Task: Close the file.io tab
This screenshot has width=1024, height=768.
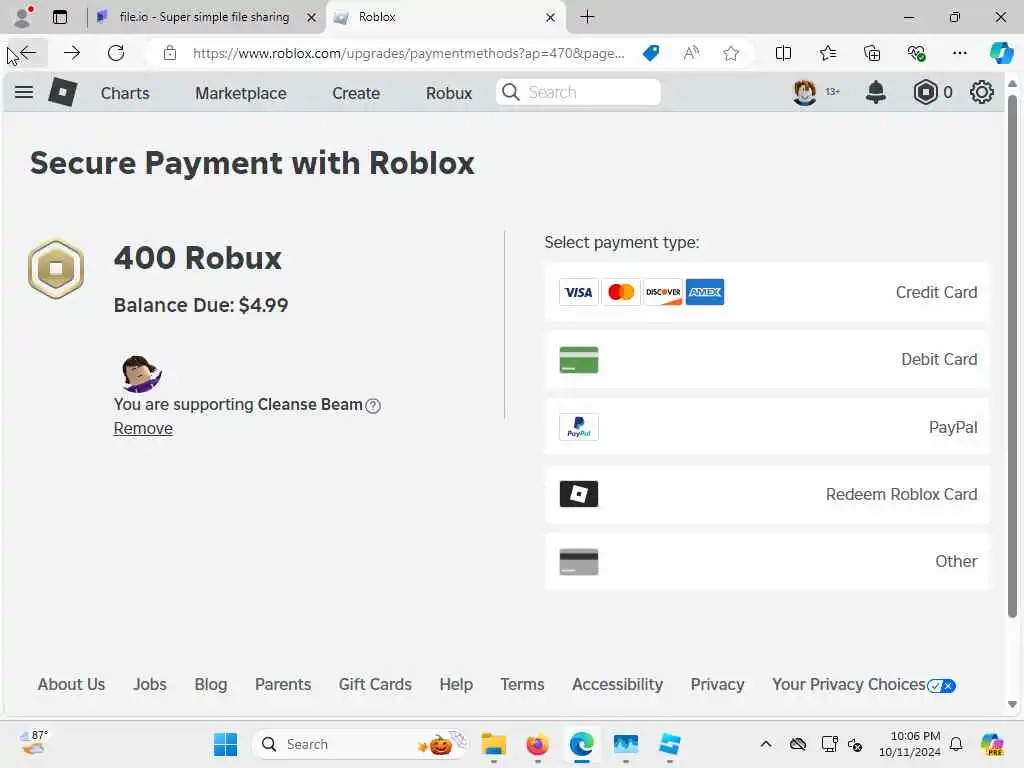Action: (x=312, y=18)
